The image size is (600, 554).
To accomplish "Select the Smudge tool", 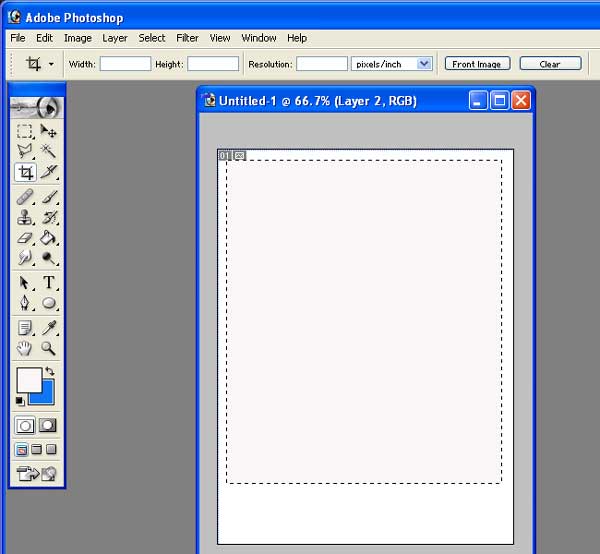I will (x=25, y=258).
